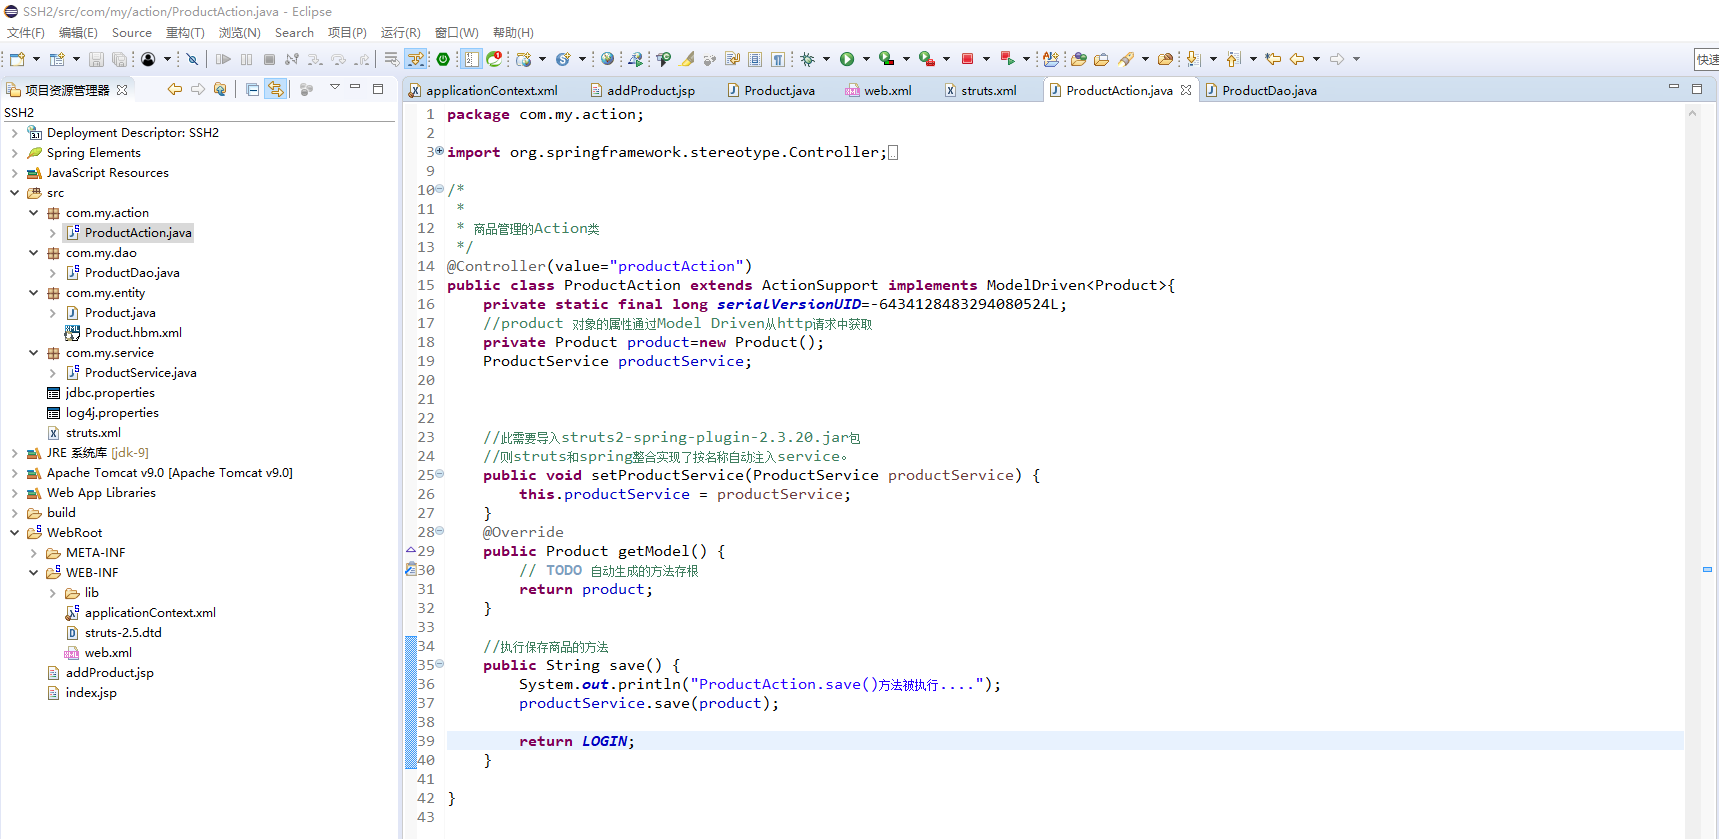The image size is (1719, 839).
Task: Click the Back navigation arrow in main toolbar
Action: [x=1297, y=59]
